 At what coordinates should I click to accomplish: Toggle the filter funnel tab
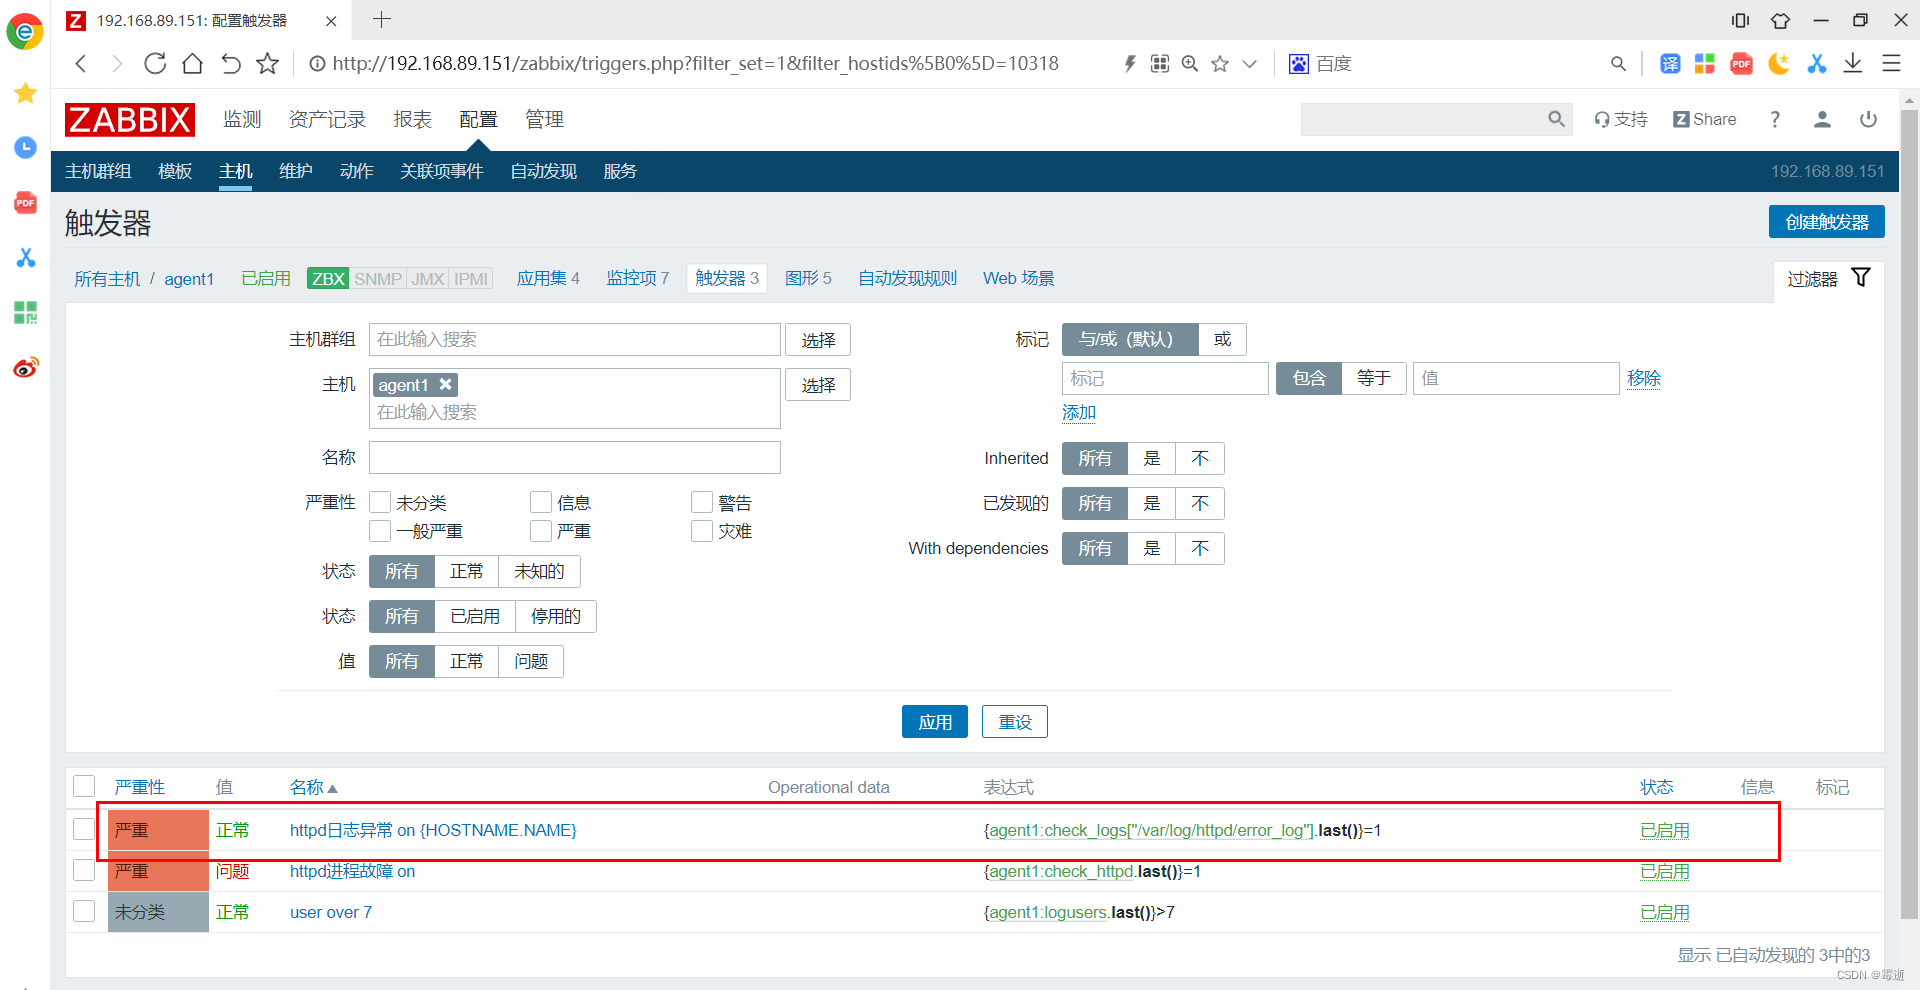click(1829, 279)
